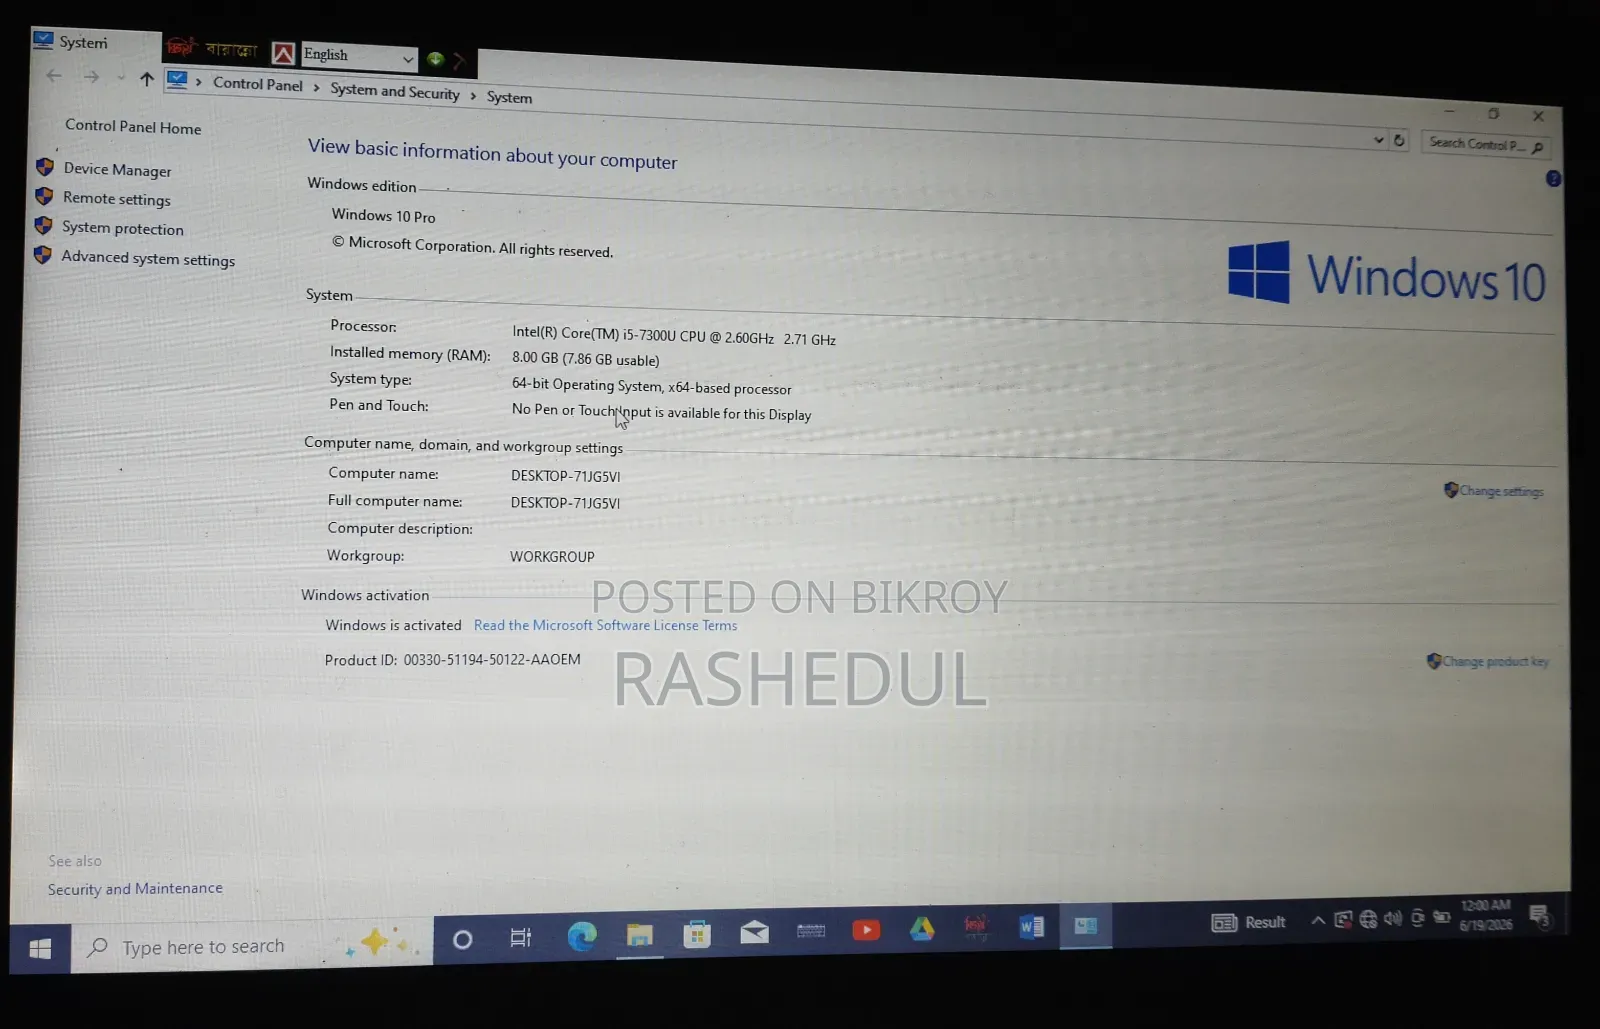
Task: Open the notification center icon
Action: pos(1540,915)
